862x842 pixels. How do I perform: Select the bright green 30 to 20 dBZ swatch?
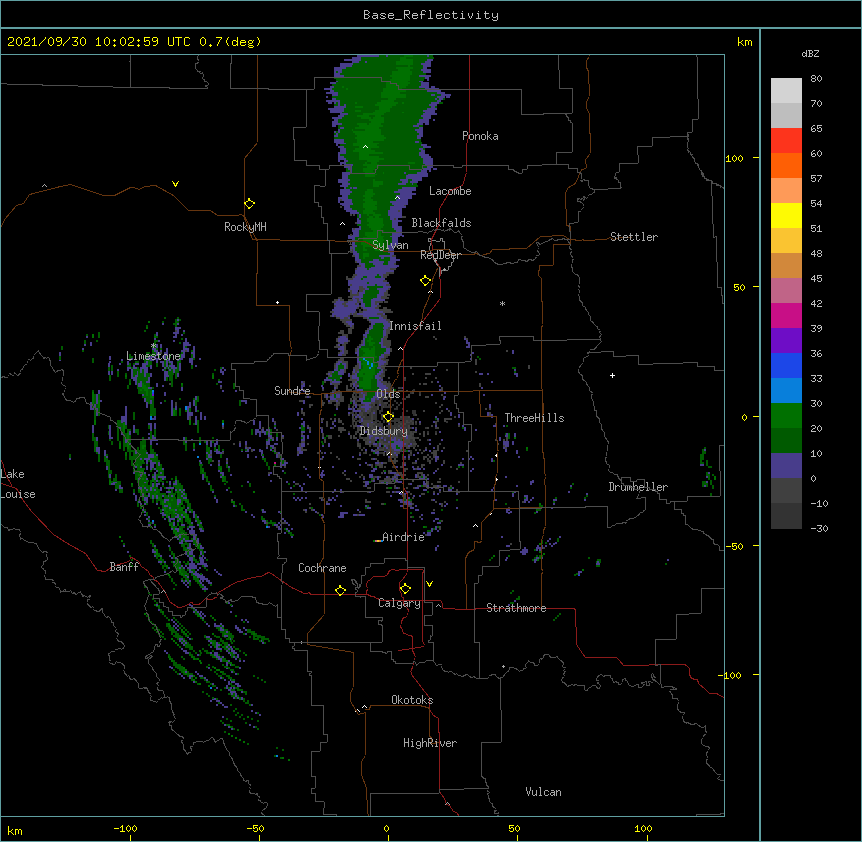click(786, 416)
